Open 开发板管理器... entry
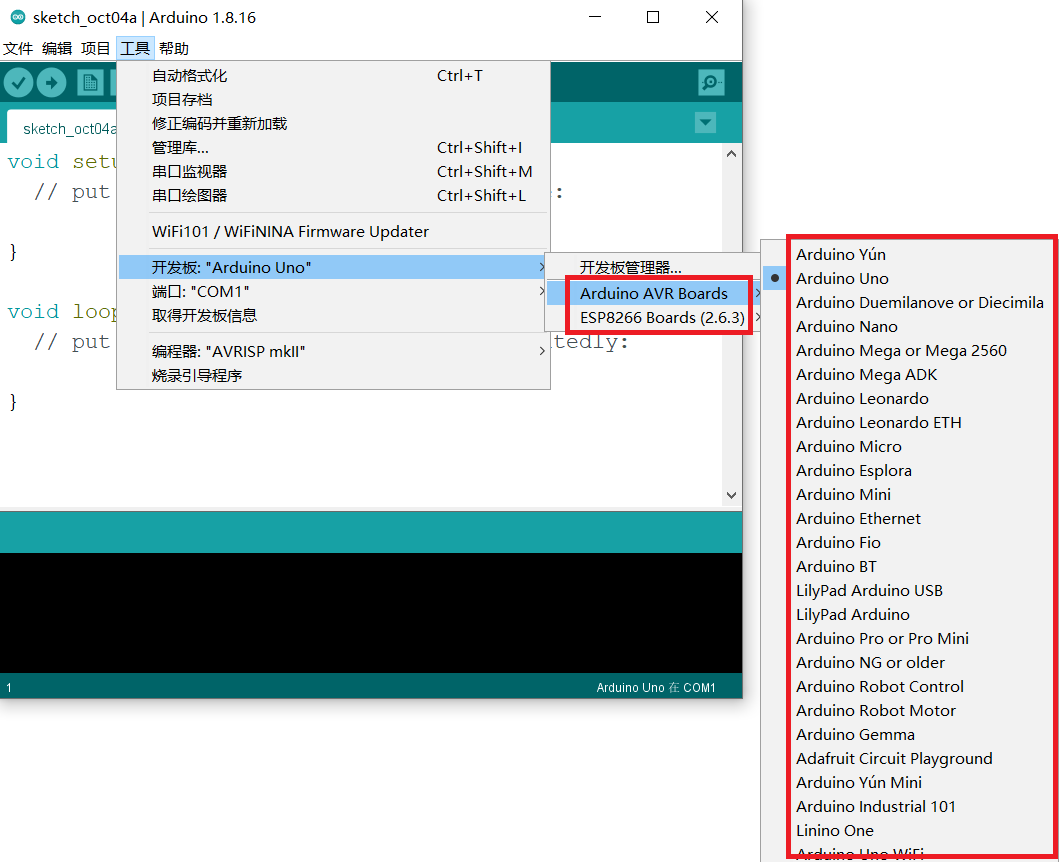The height and width of the screenshot is (862, 1063). click(652, 267)
